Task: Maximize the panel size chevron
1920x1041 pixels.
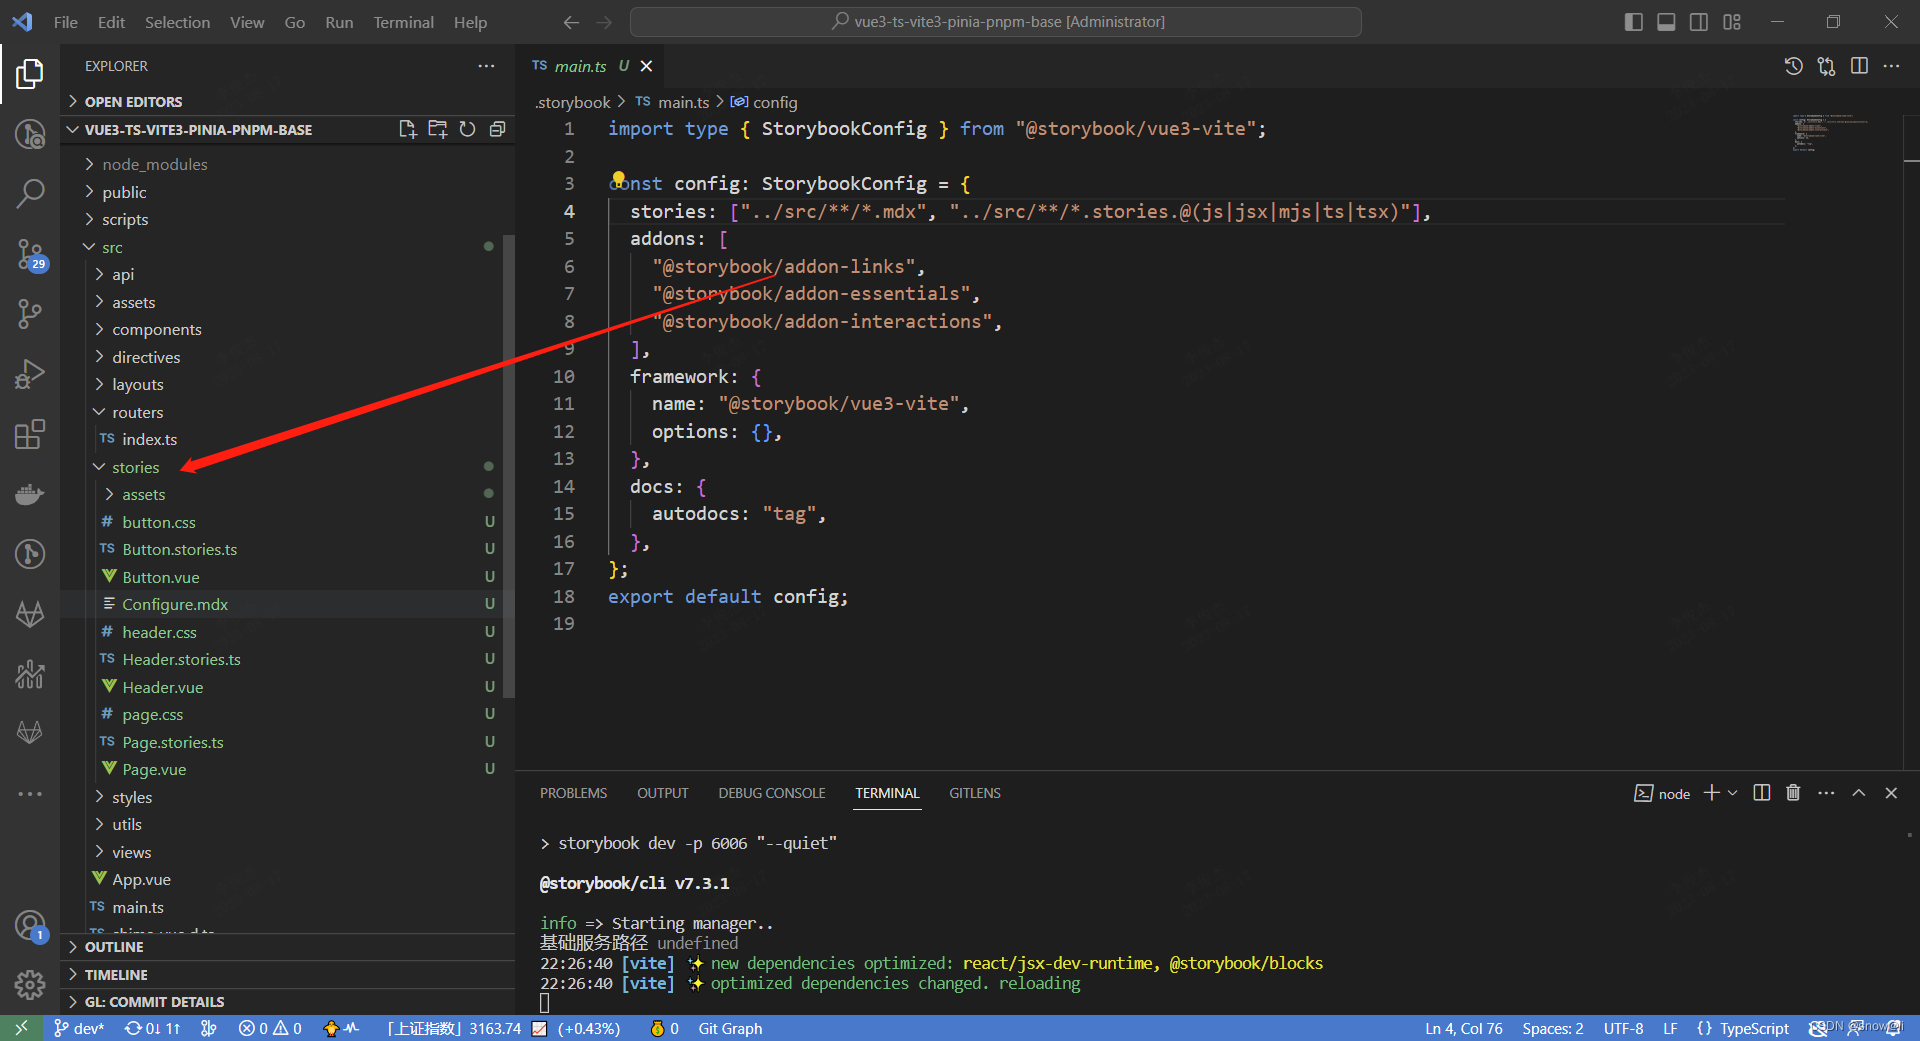Action: [x=1859, y=793]
